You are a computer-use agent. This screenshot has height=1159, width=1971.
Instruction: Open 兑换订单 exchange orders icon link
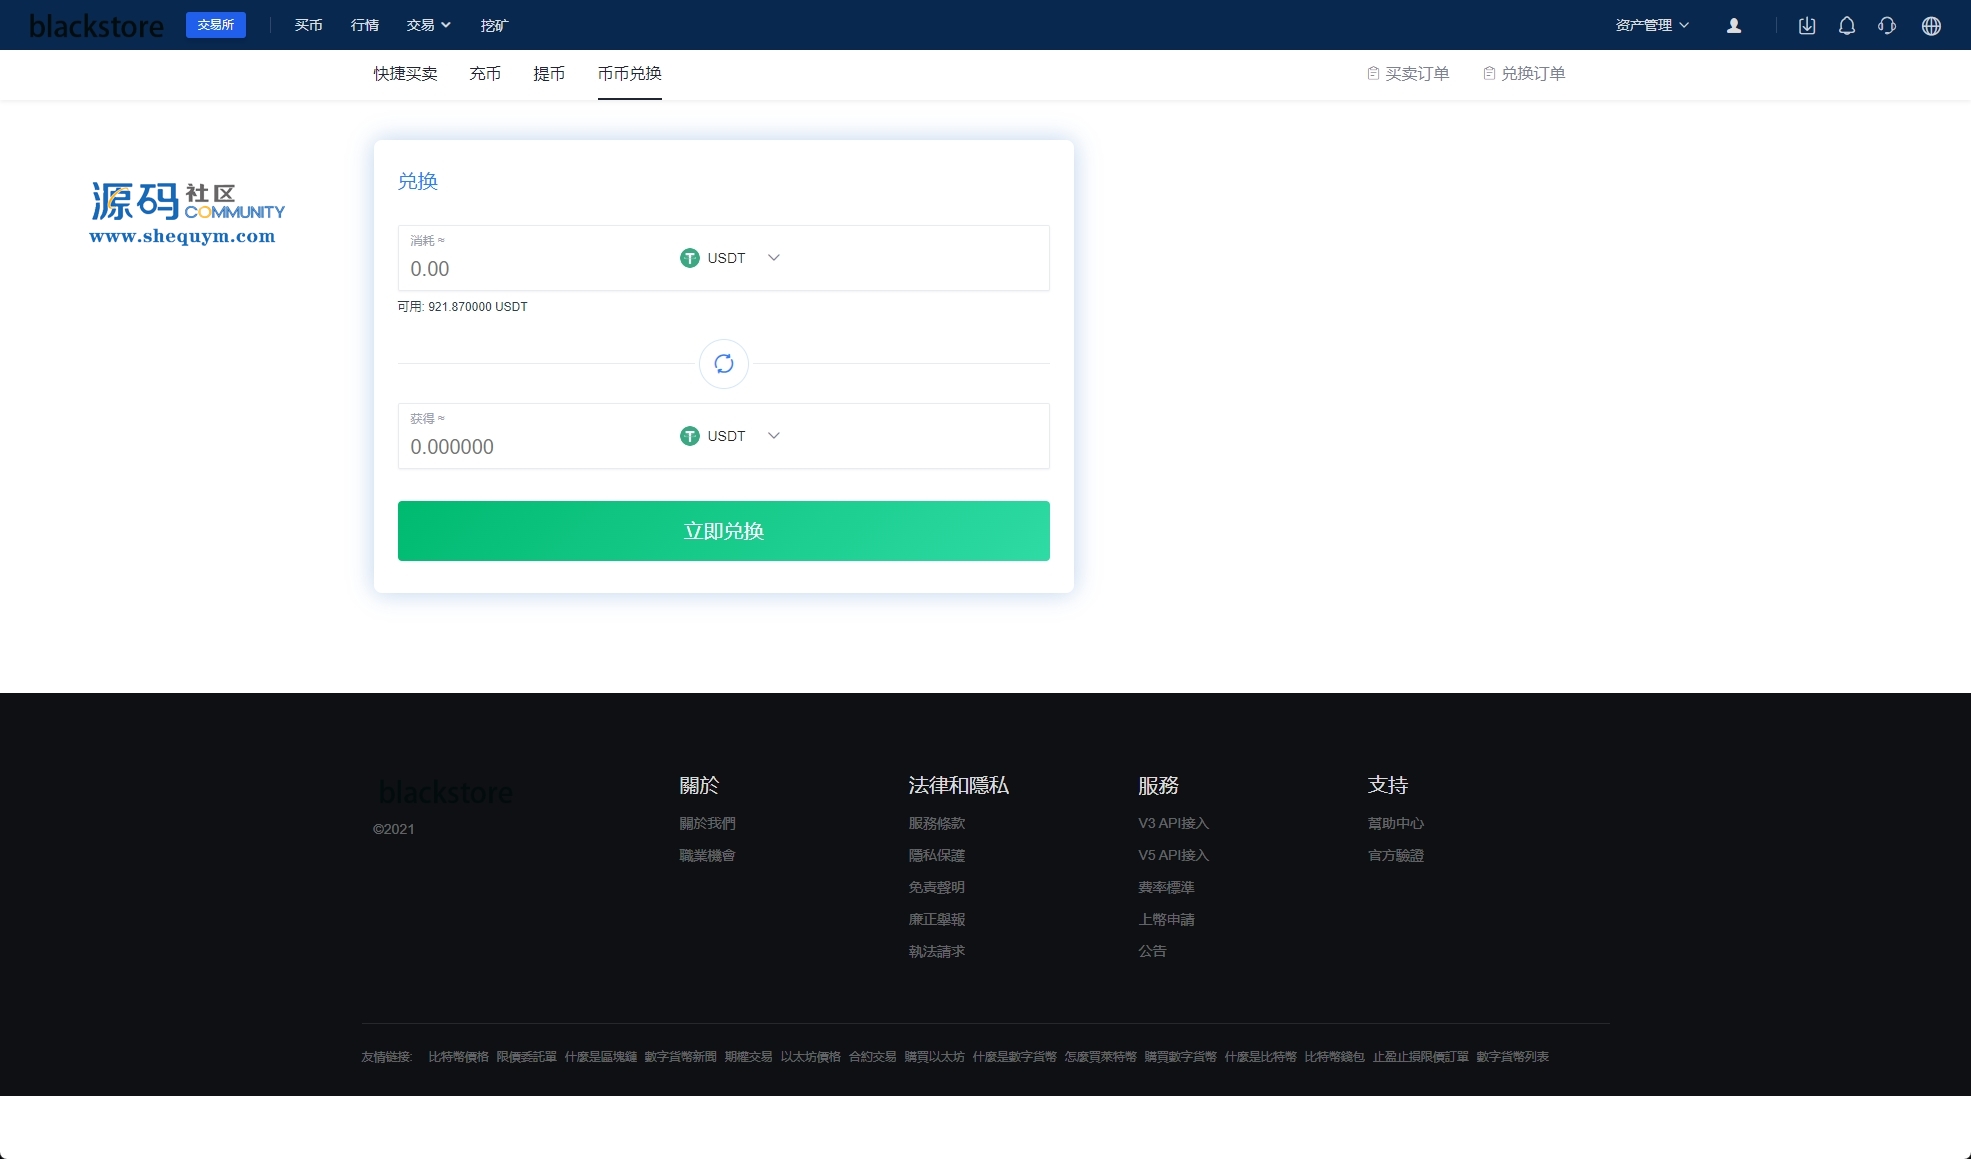[x=1524, y=74]
